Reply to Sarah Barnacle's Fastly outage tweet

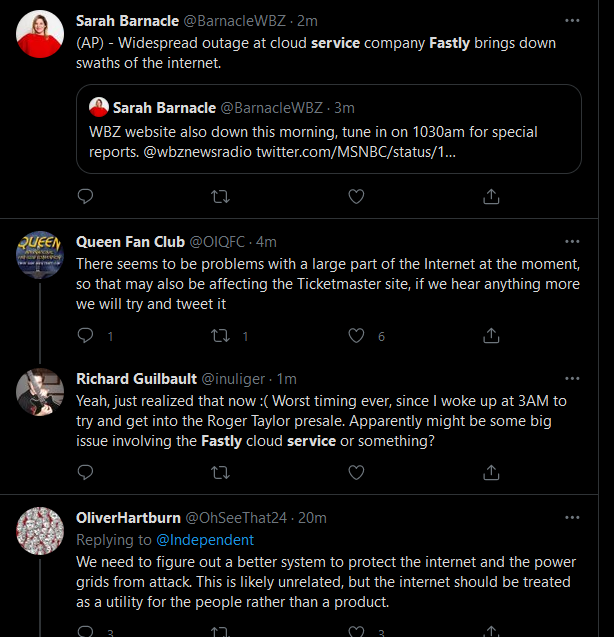(x=85, y=197)
